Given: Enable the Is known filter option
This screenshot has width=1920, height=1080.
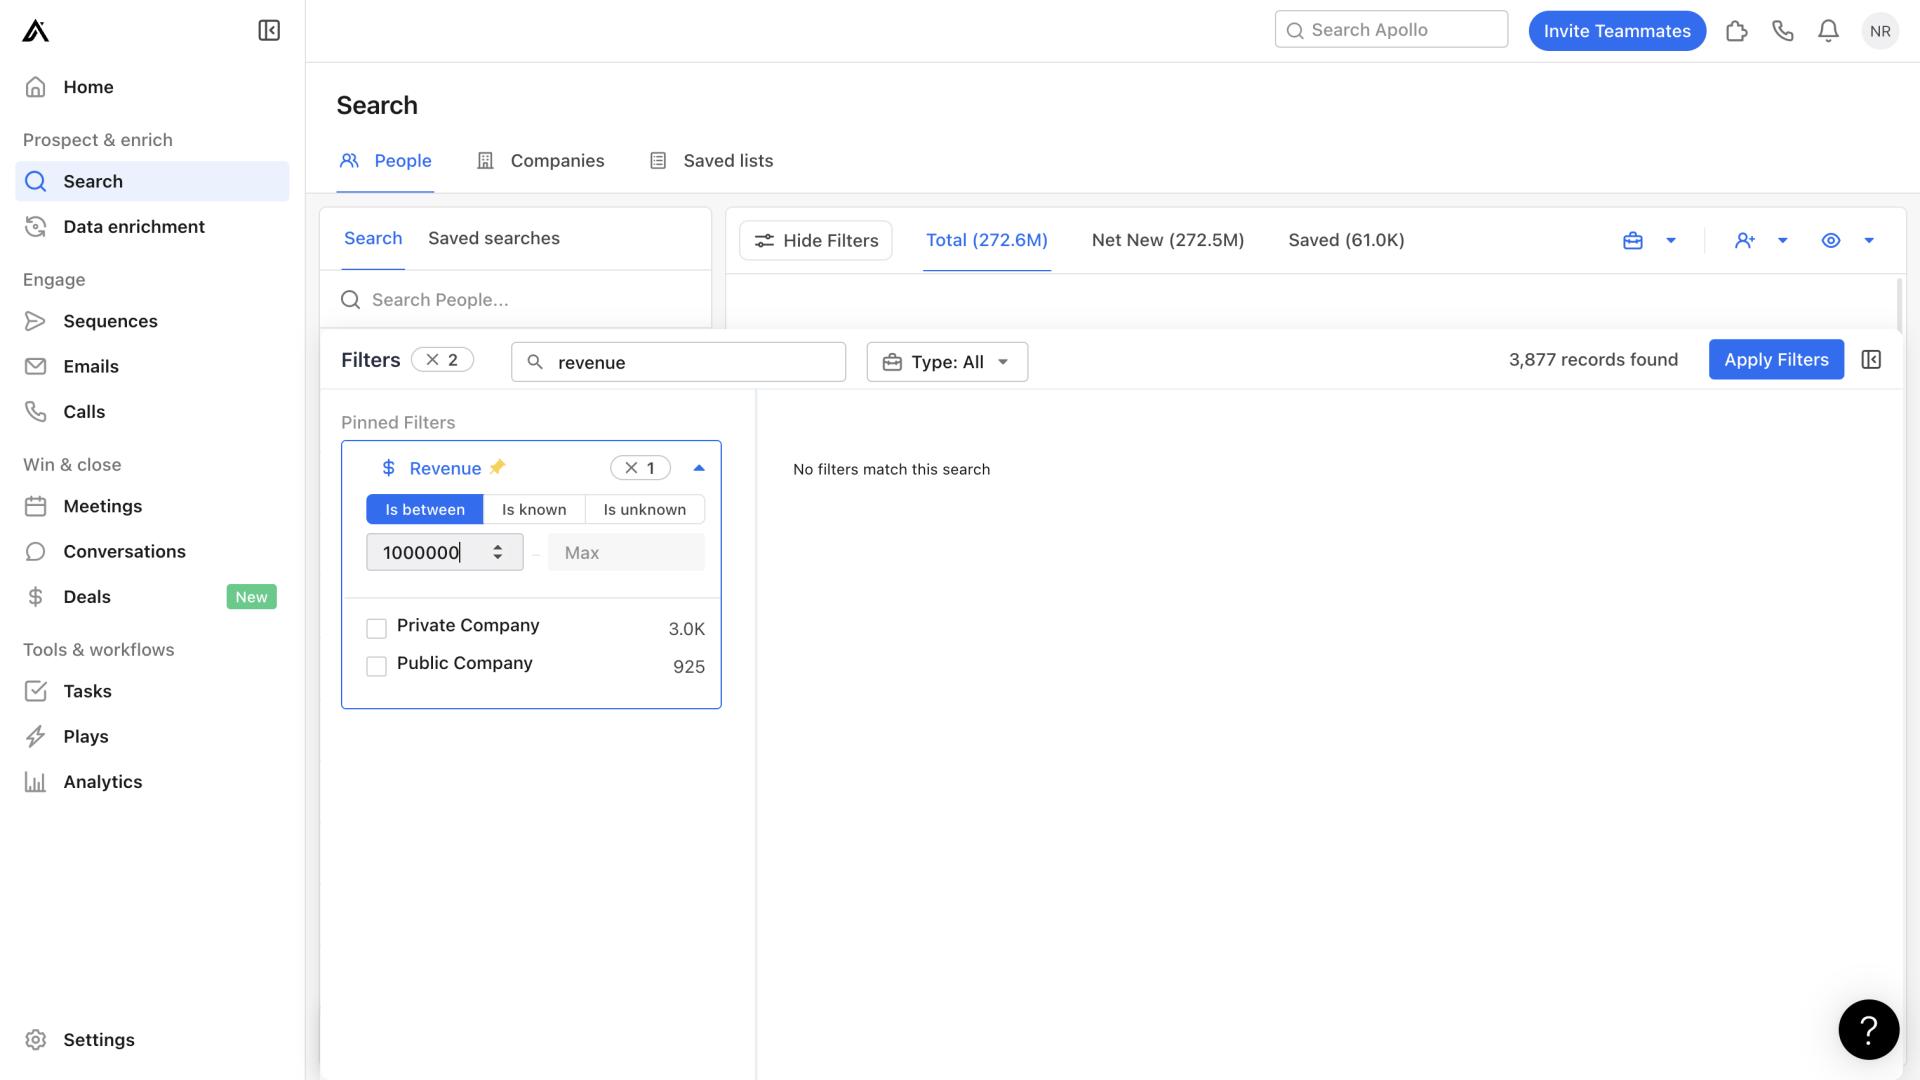Looking at the screenshot, I should click(533, 508).
